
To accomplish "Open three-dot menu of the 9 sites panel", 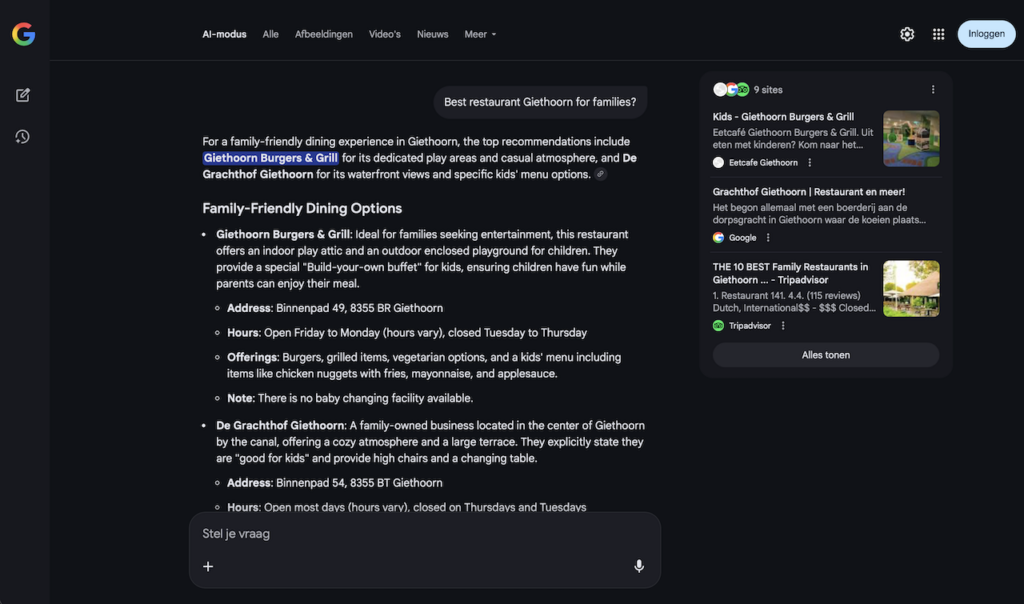I will [x=933, y=89].
